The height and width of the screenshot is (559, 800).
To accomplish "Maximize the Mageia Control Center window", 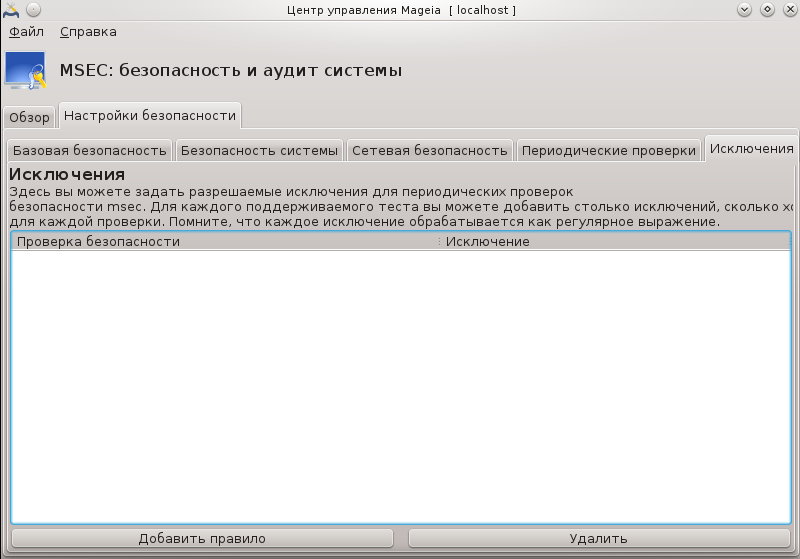I will pyautogui.click(x=767, y=10).
